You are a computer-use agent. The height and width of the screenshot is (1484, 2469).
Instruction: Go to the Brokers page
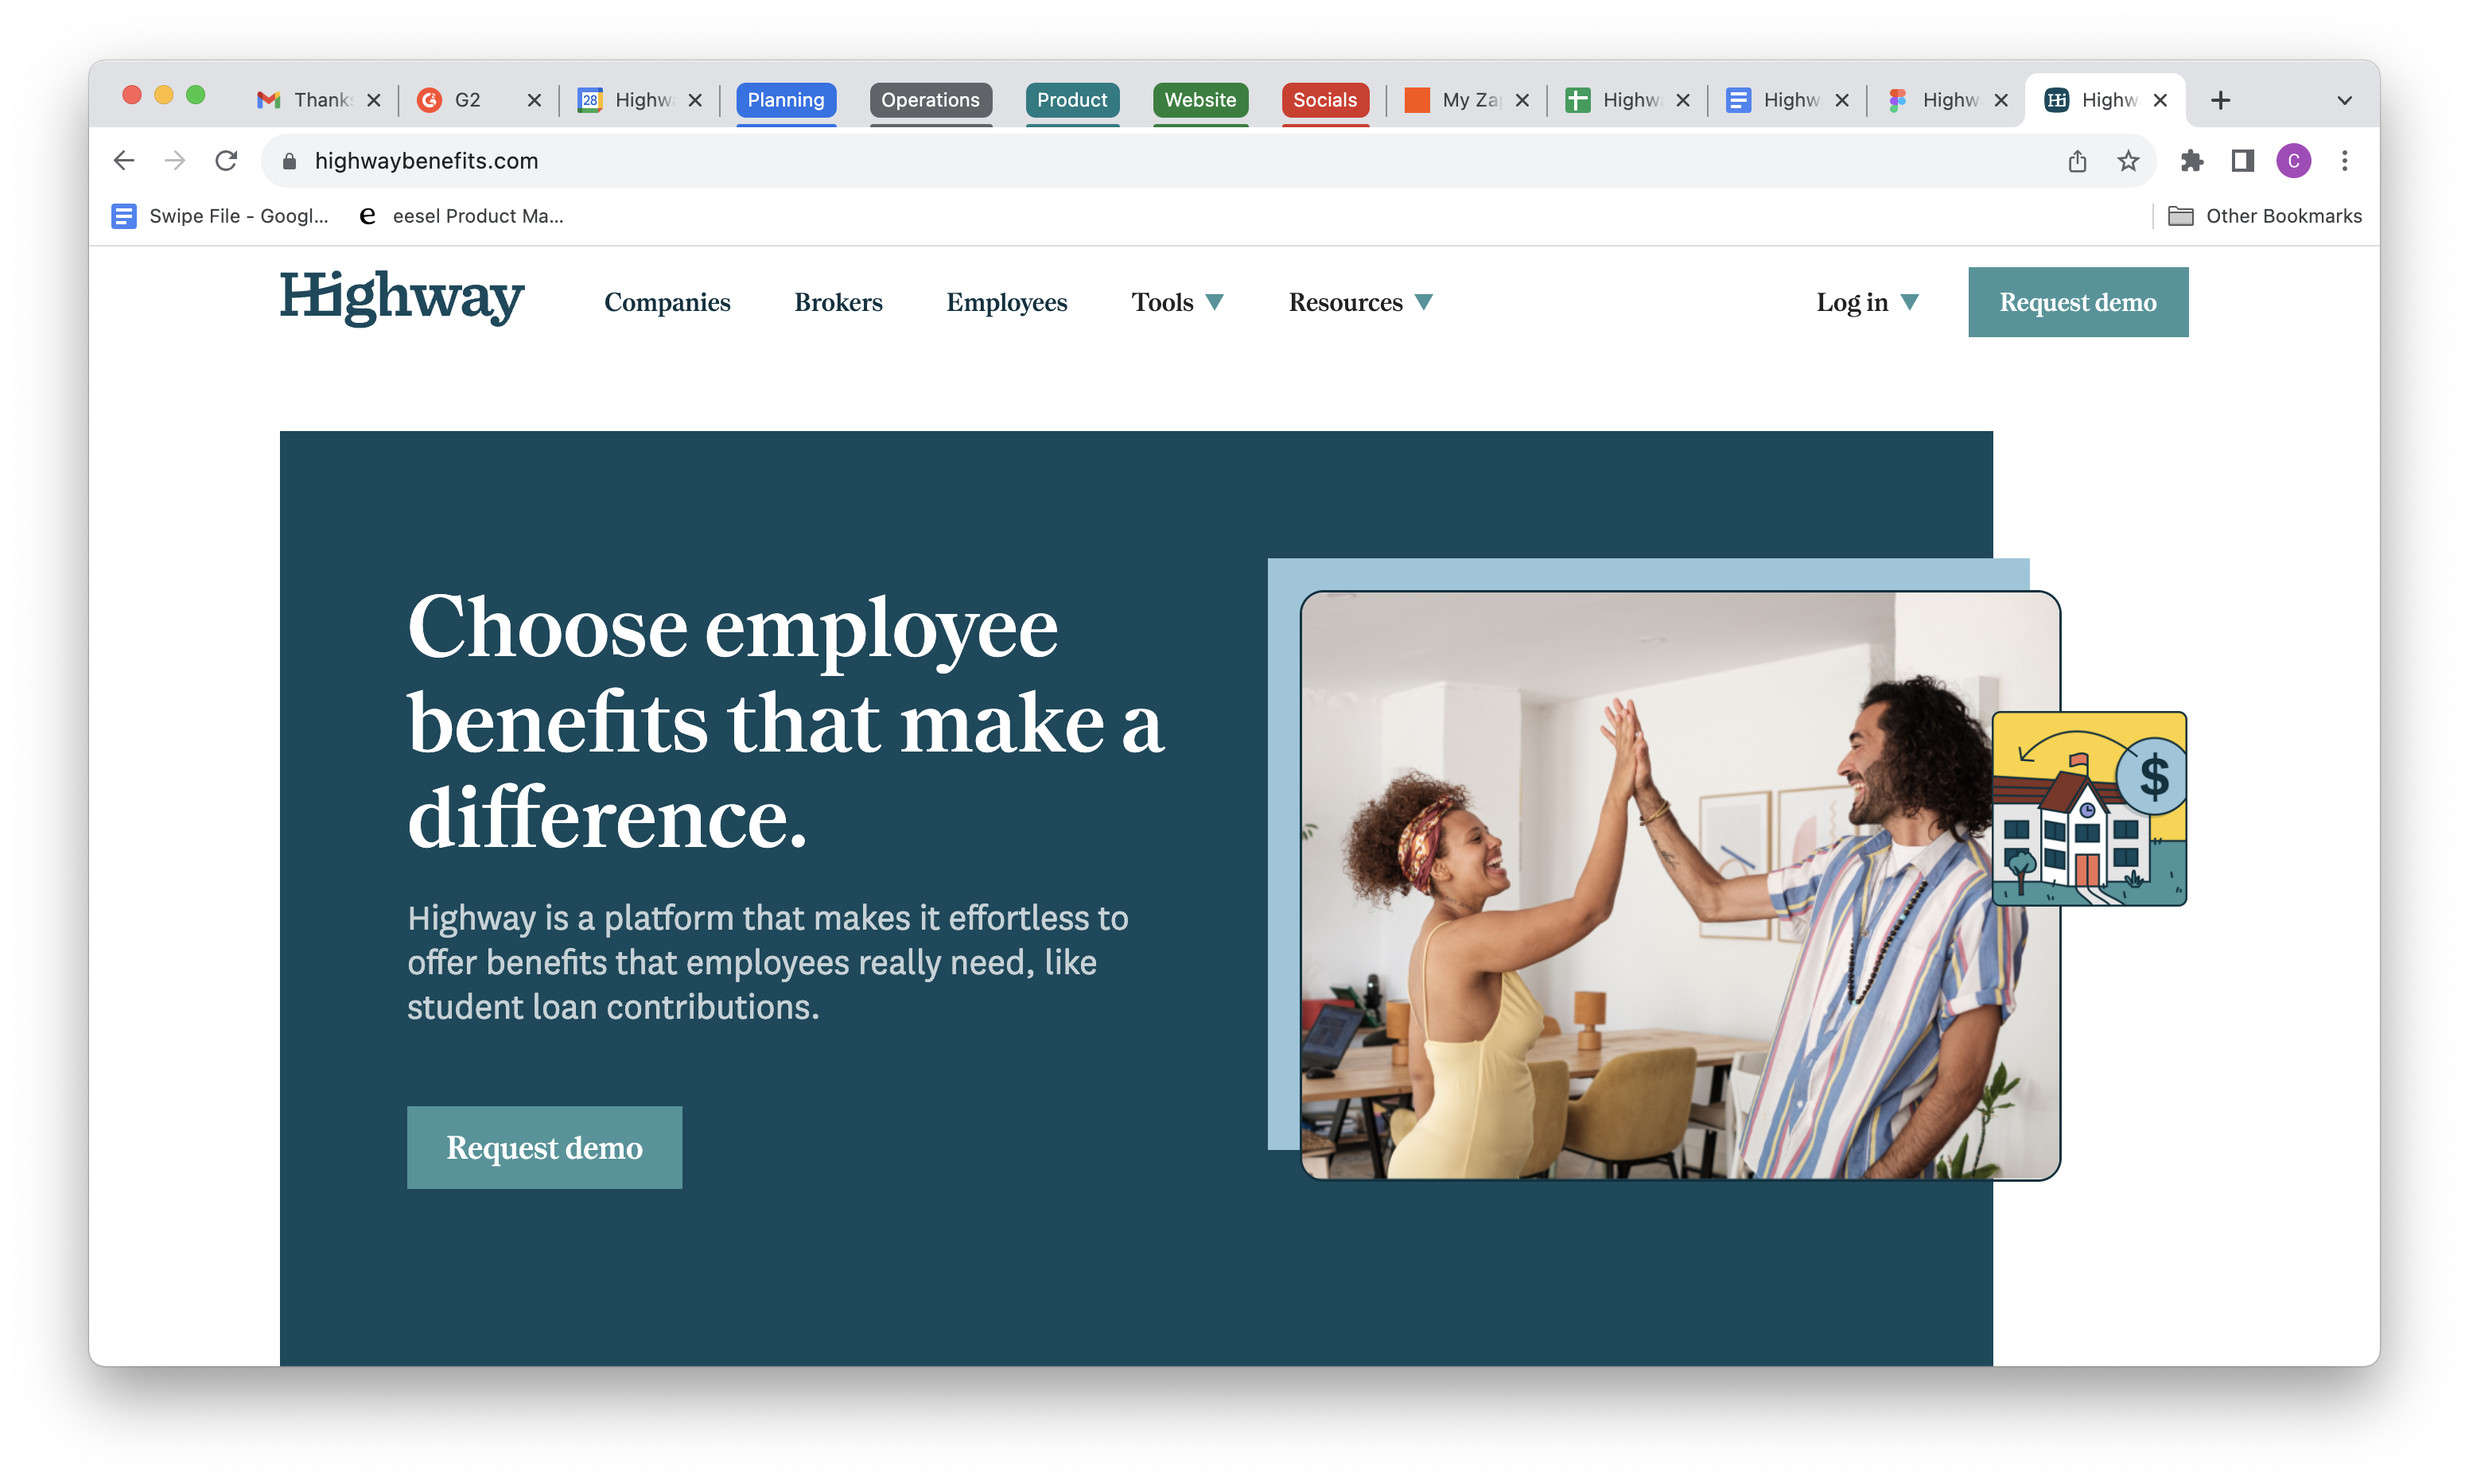click(x=838, y=302)
